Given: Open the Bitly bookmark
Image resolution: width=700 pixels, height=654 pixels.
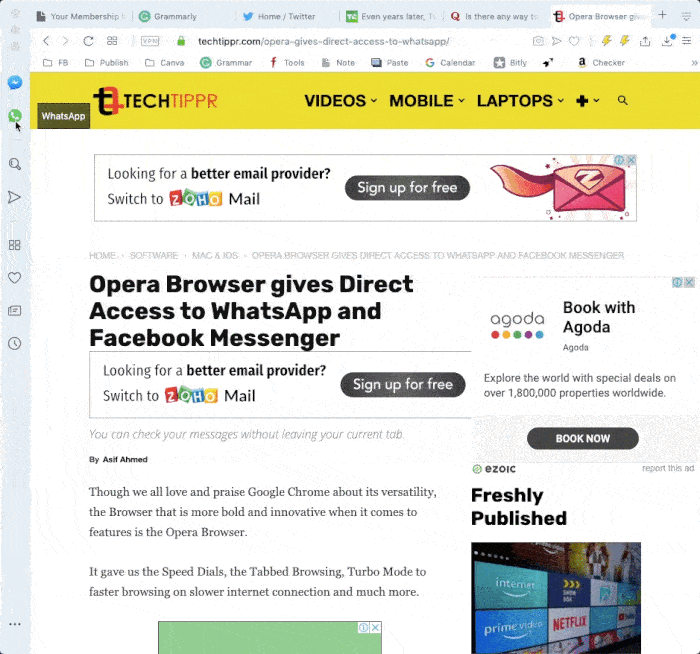Looking at the screenshot, I should tap(510, 63).
